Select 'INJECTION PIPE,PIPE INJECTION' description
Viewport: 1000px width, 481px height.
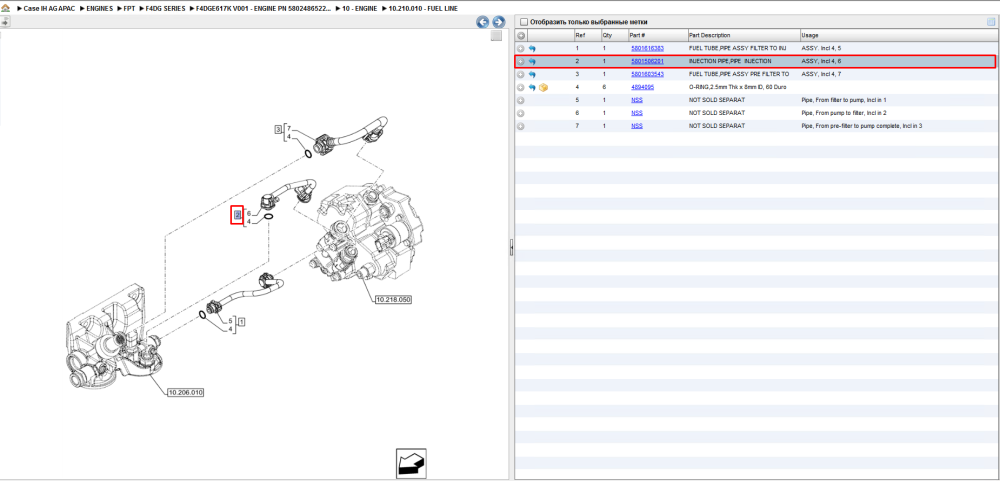[730, 61]
